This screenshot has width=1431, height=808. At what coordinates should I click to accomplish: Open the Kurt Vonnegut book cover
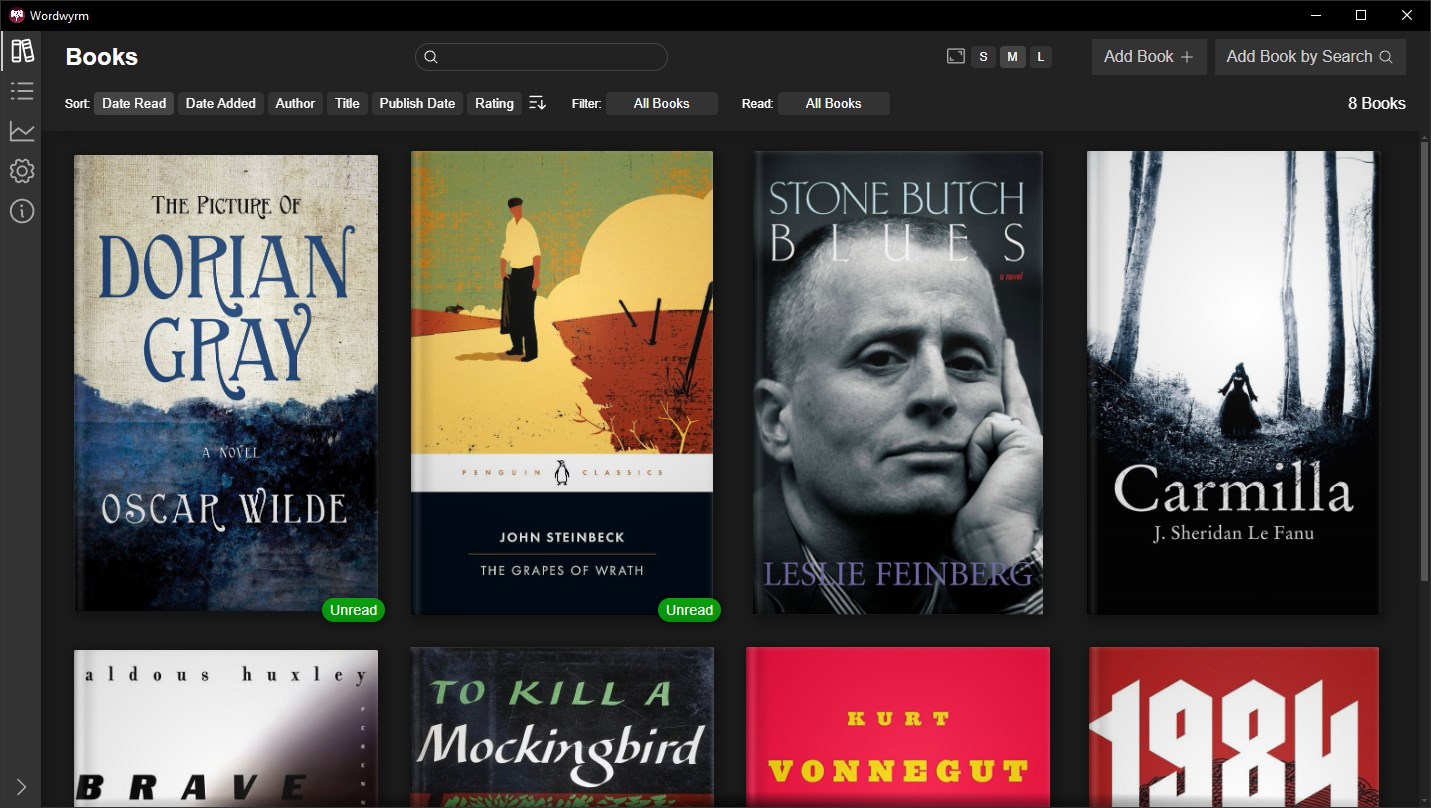pyautogui.click(x=898, y=727)
